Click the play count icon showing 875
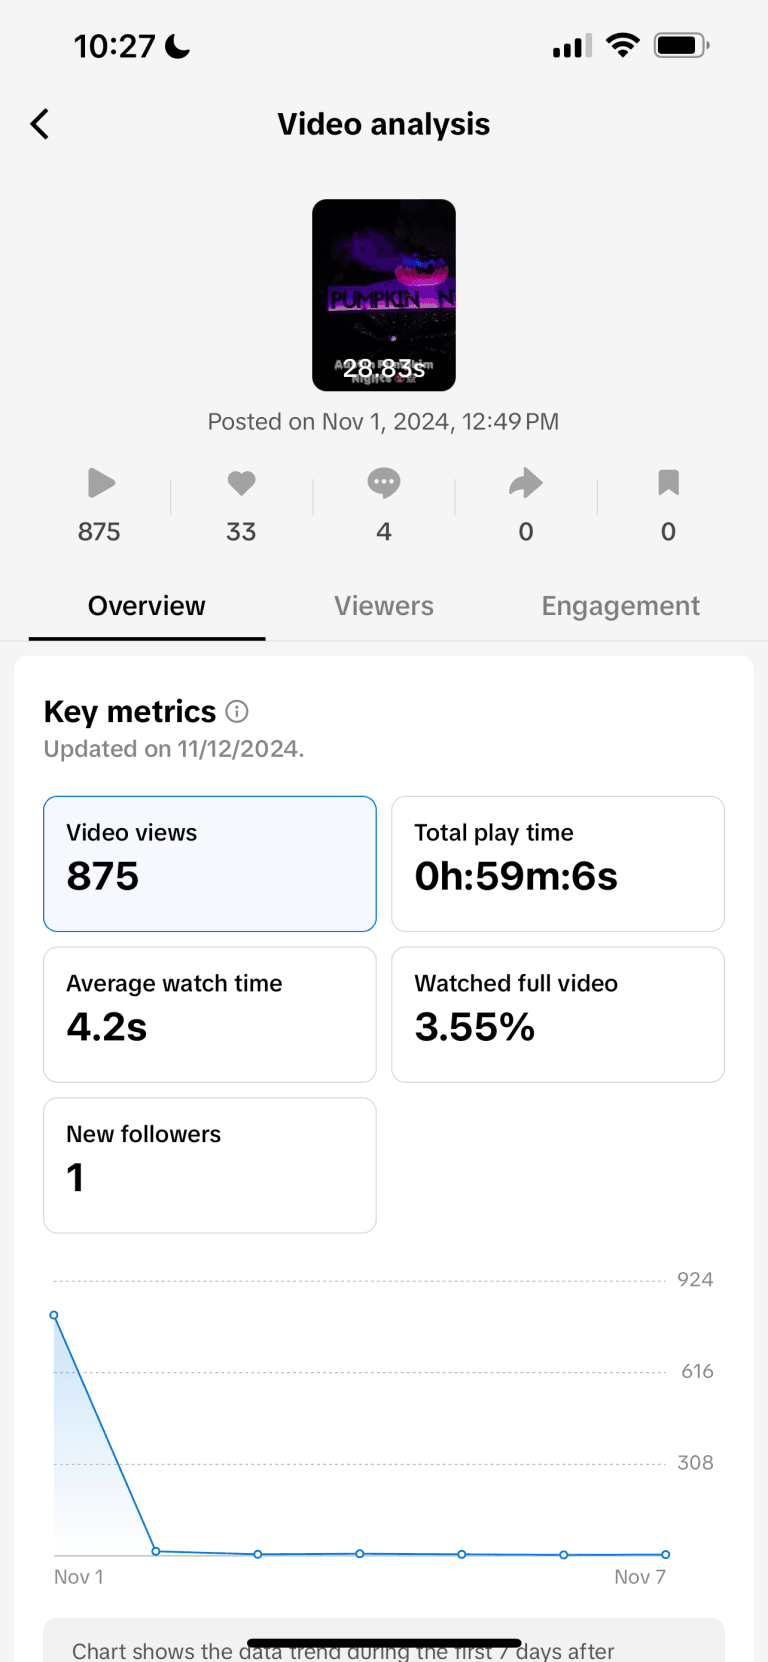 tap(98, 483)
